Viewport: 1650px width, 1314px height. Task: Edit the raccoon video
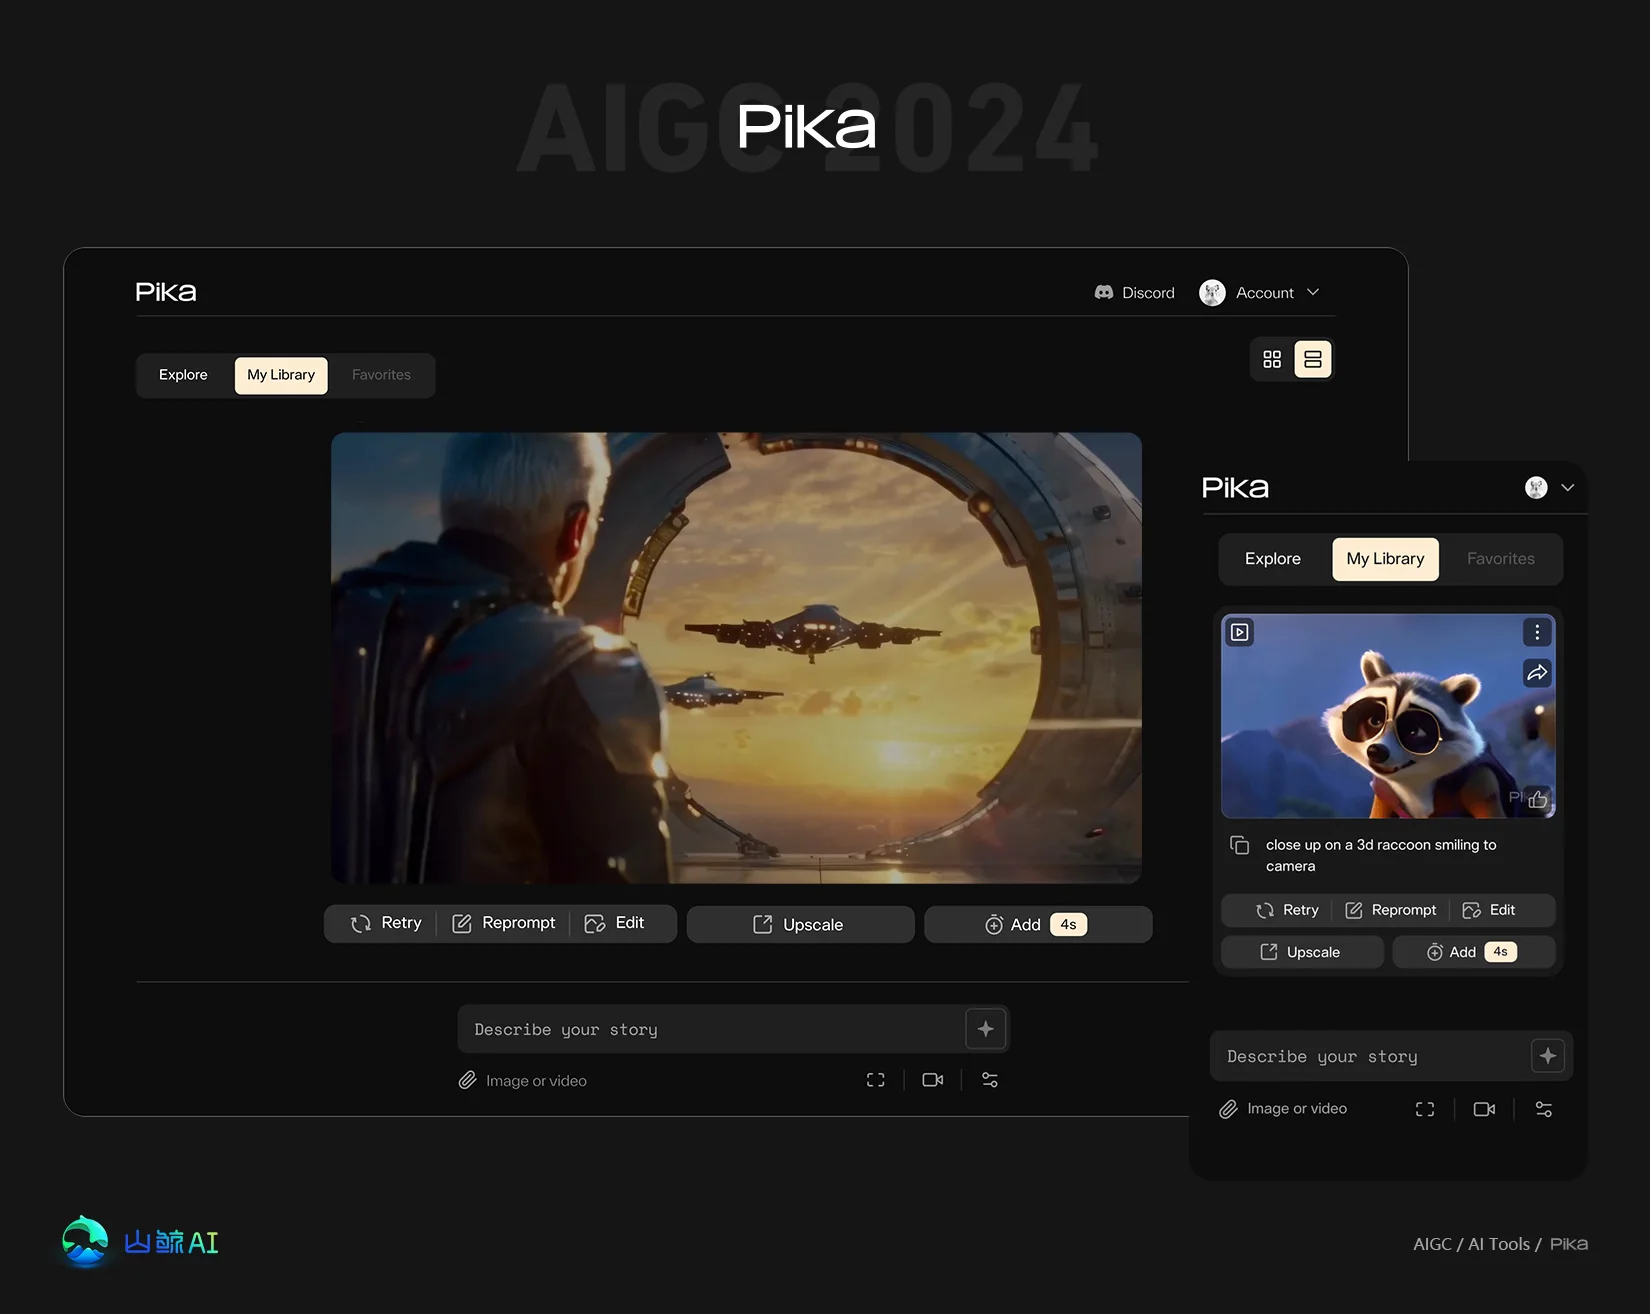[1489, 910]
